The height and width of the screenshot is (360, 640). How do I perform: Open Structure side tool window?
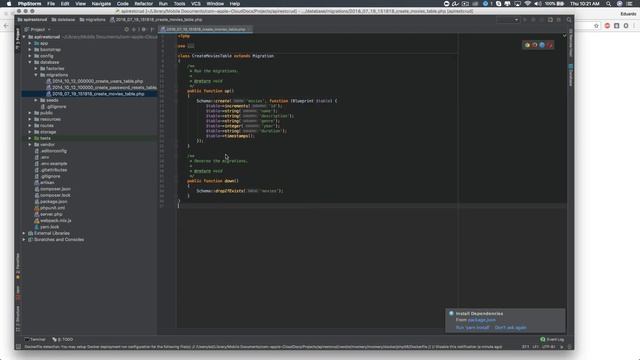18,318
